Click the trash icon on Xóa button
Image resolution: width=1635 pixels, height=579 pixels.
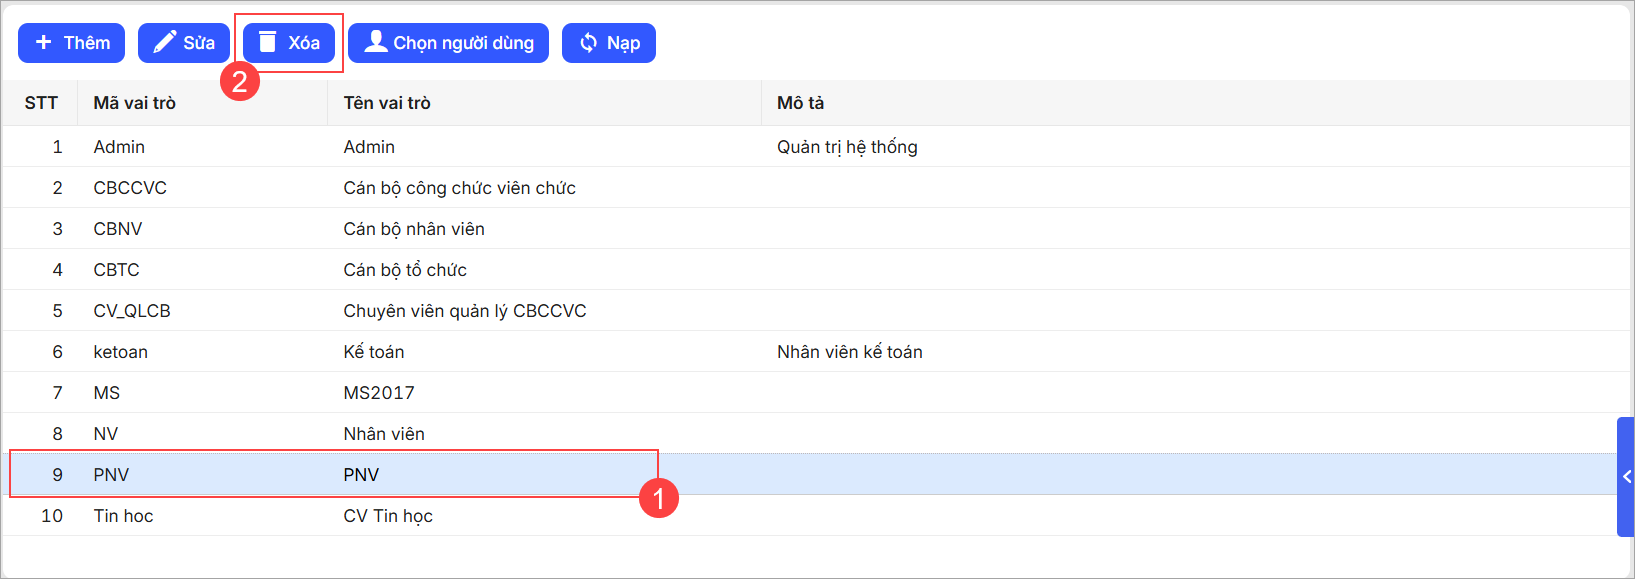pos(267,42)
